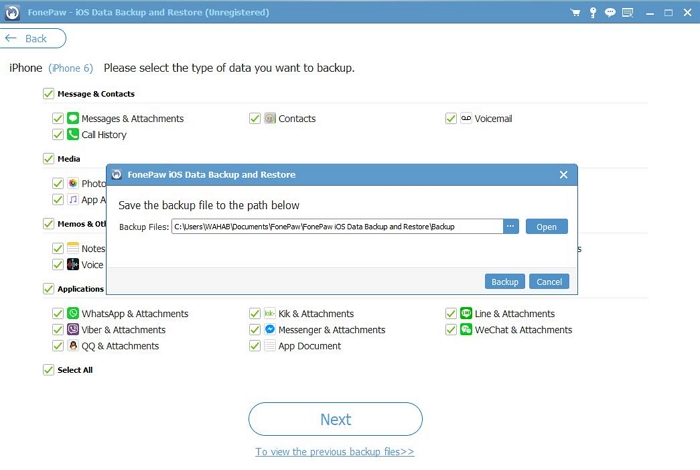Click the Backup Files path input field
The width and height of the screenshot is (700, 470).
[x=338, y=226]
